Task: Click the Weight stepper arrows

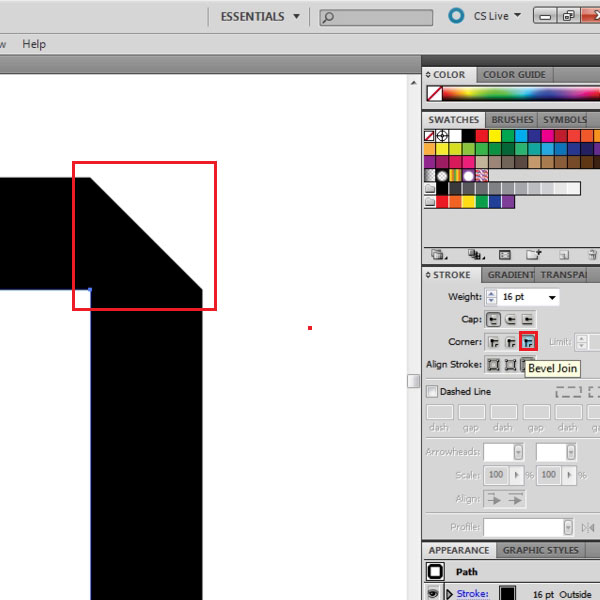Action: pos(491,297)
